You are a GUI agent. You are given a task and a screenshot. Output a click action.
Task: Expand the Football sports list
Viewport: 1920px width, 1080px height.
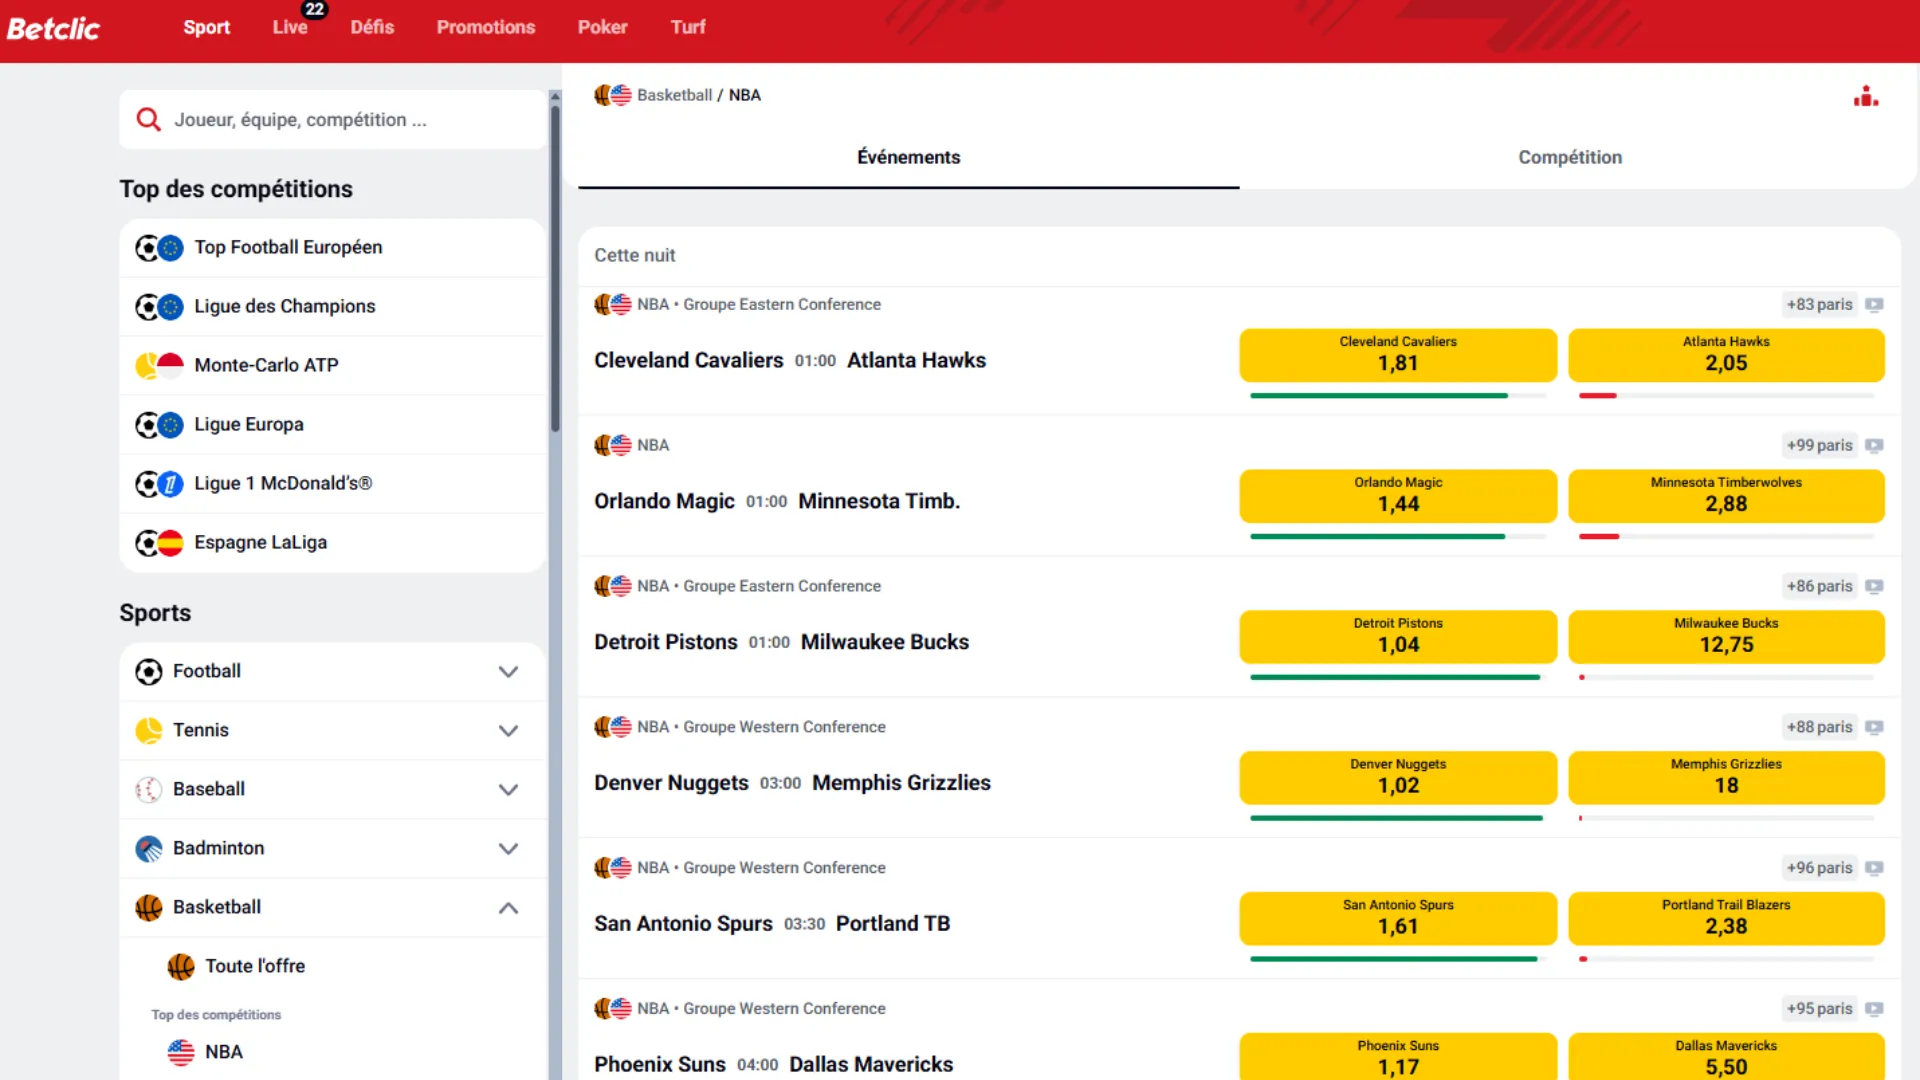click(x=509, y=671)
